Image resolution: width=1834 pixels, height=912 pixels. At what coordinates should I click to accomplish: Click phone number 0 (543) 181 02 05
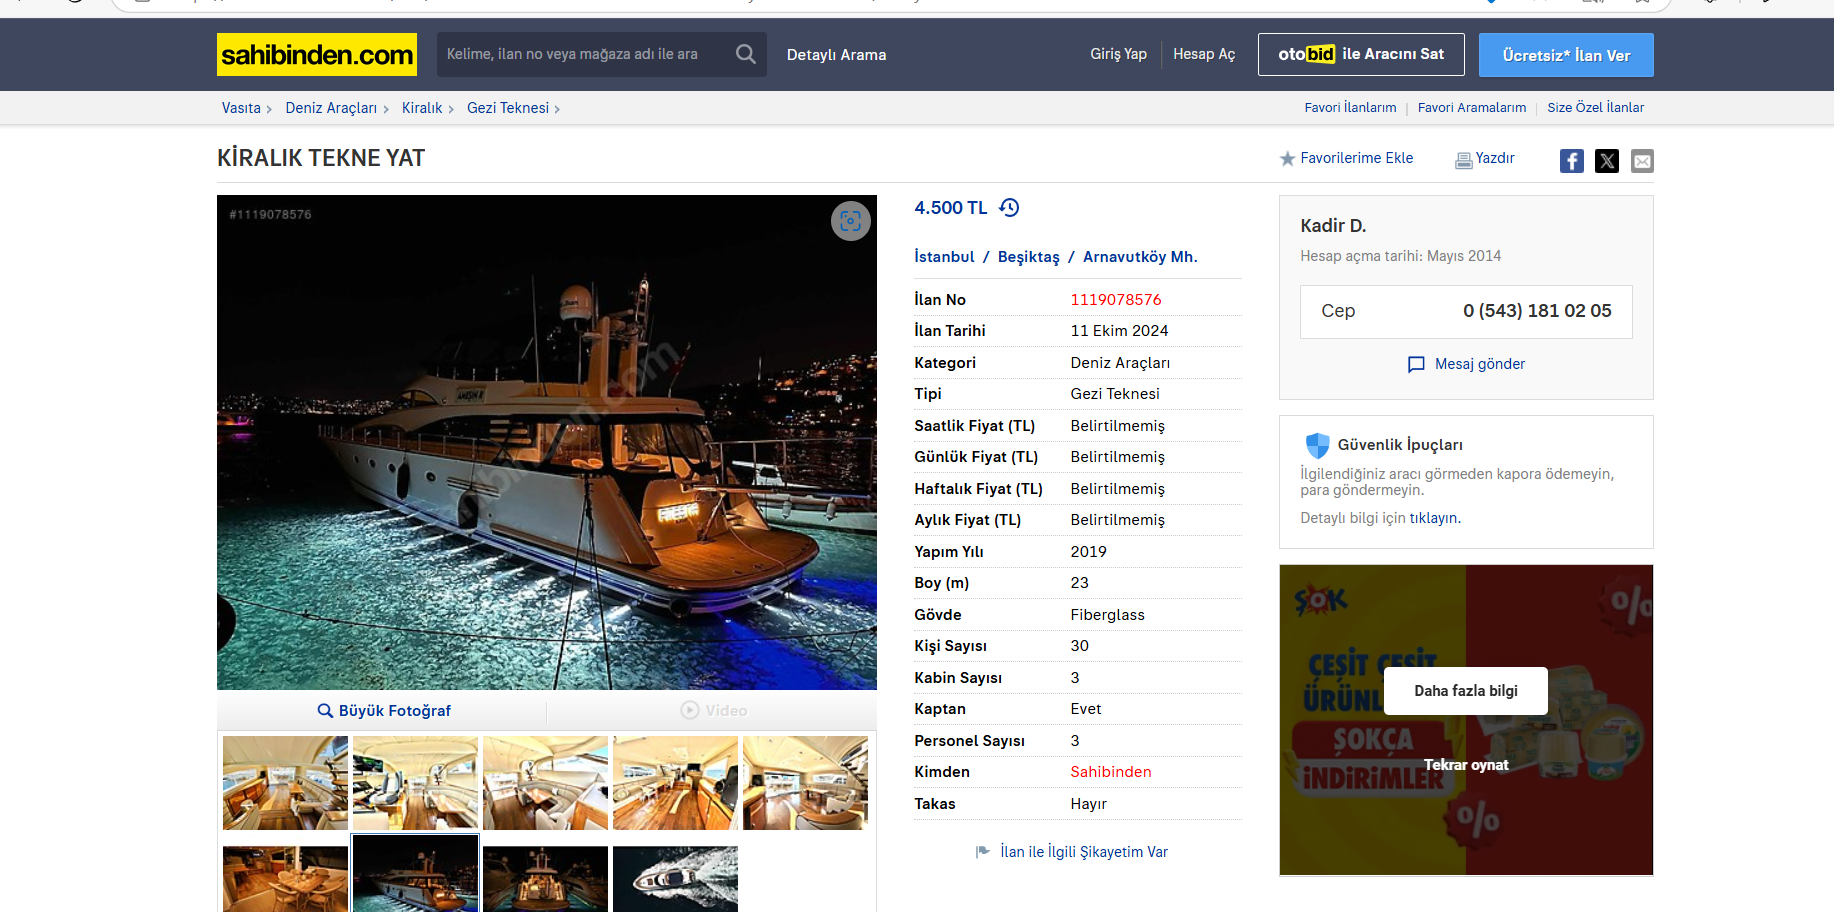[1537, 311]
